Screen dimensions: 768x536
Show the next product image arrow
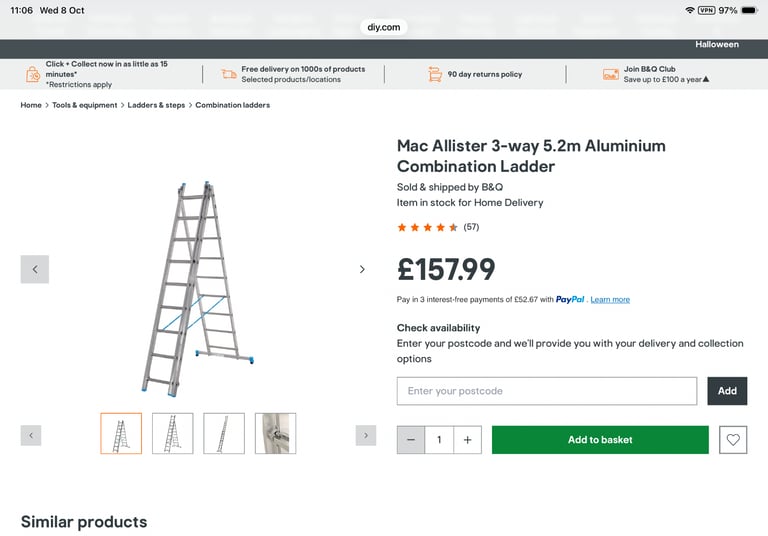(x=362, y=269)
